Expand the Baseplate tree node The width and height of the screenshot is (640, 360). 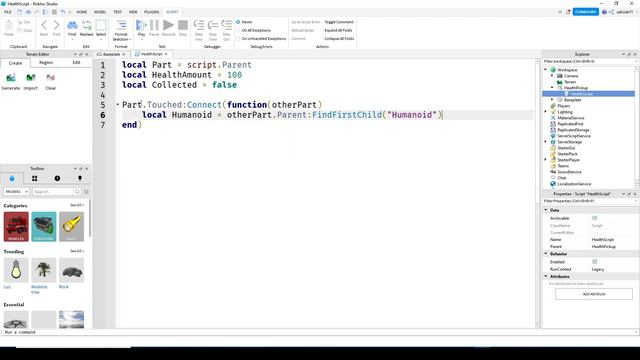point(552,100)
